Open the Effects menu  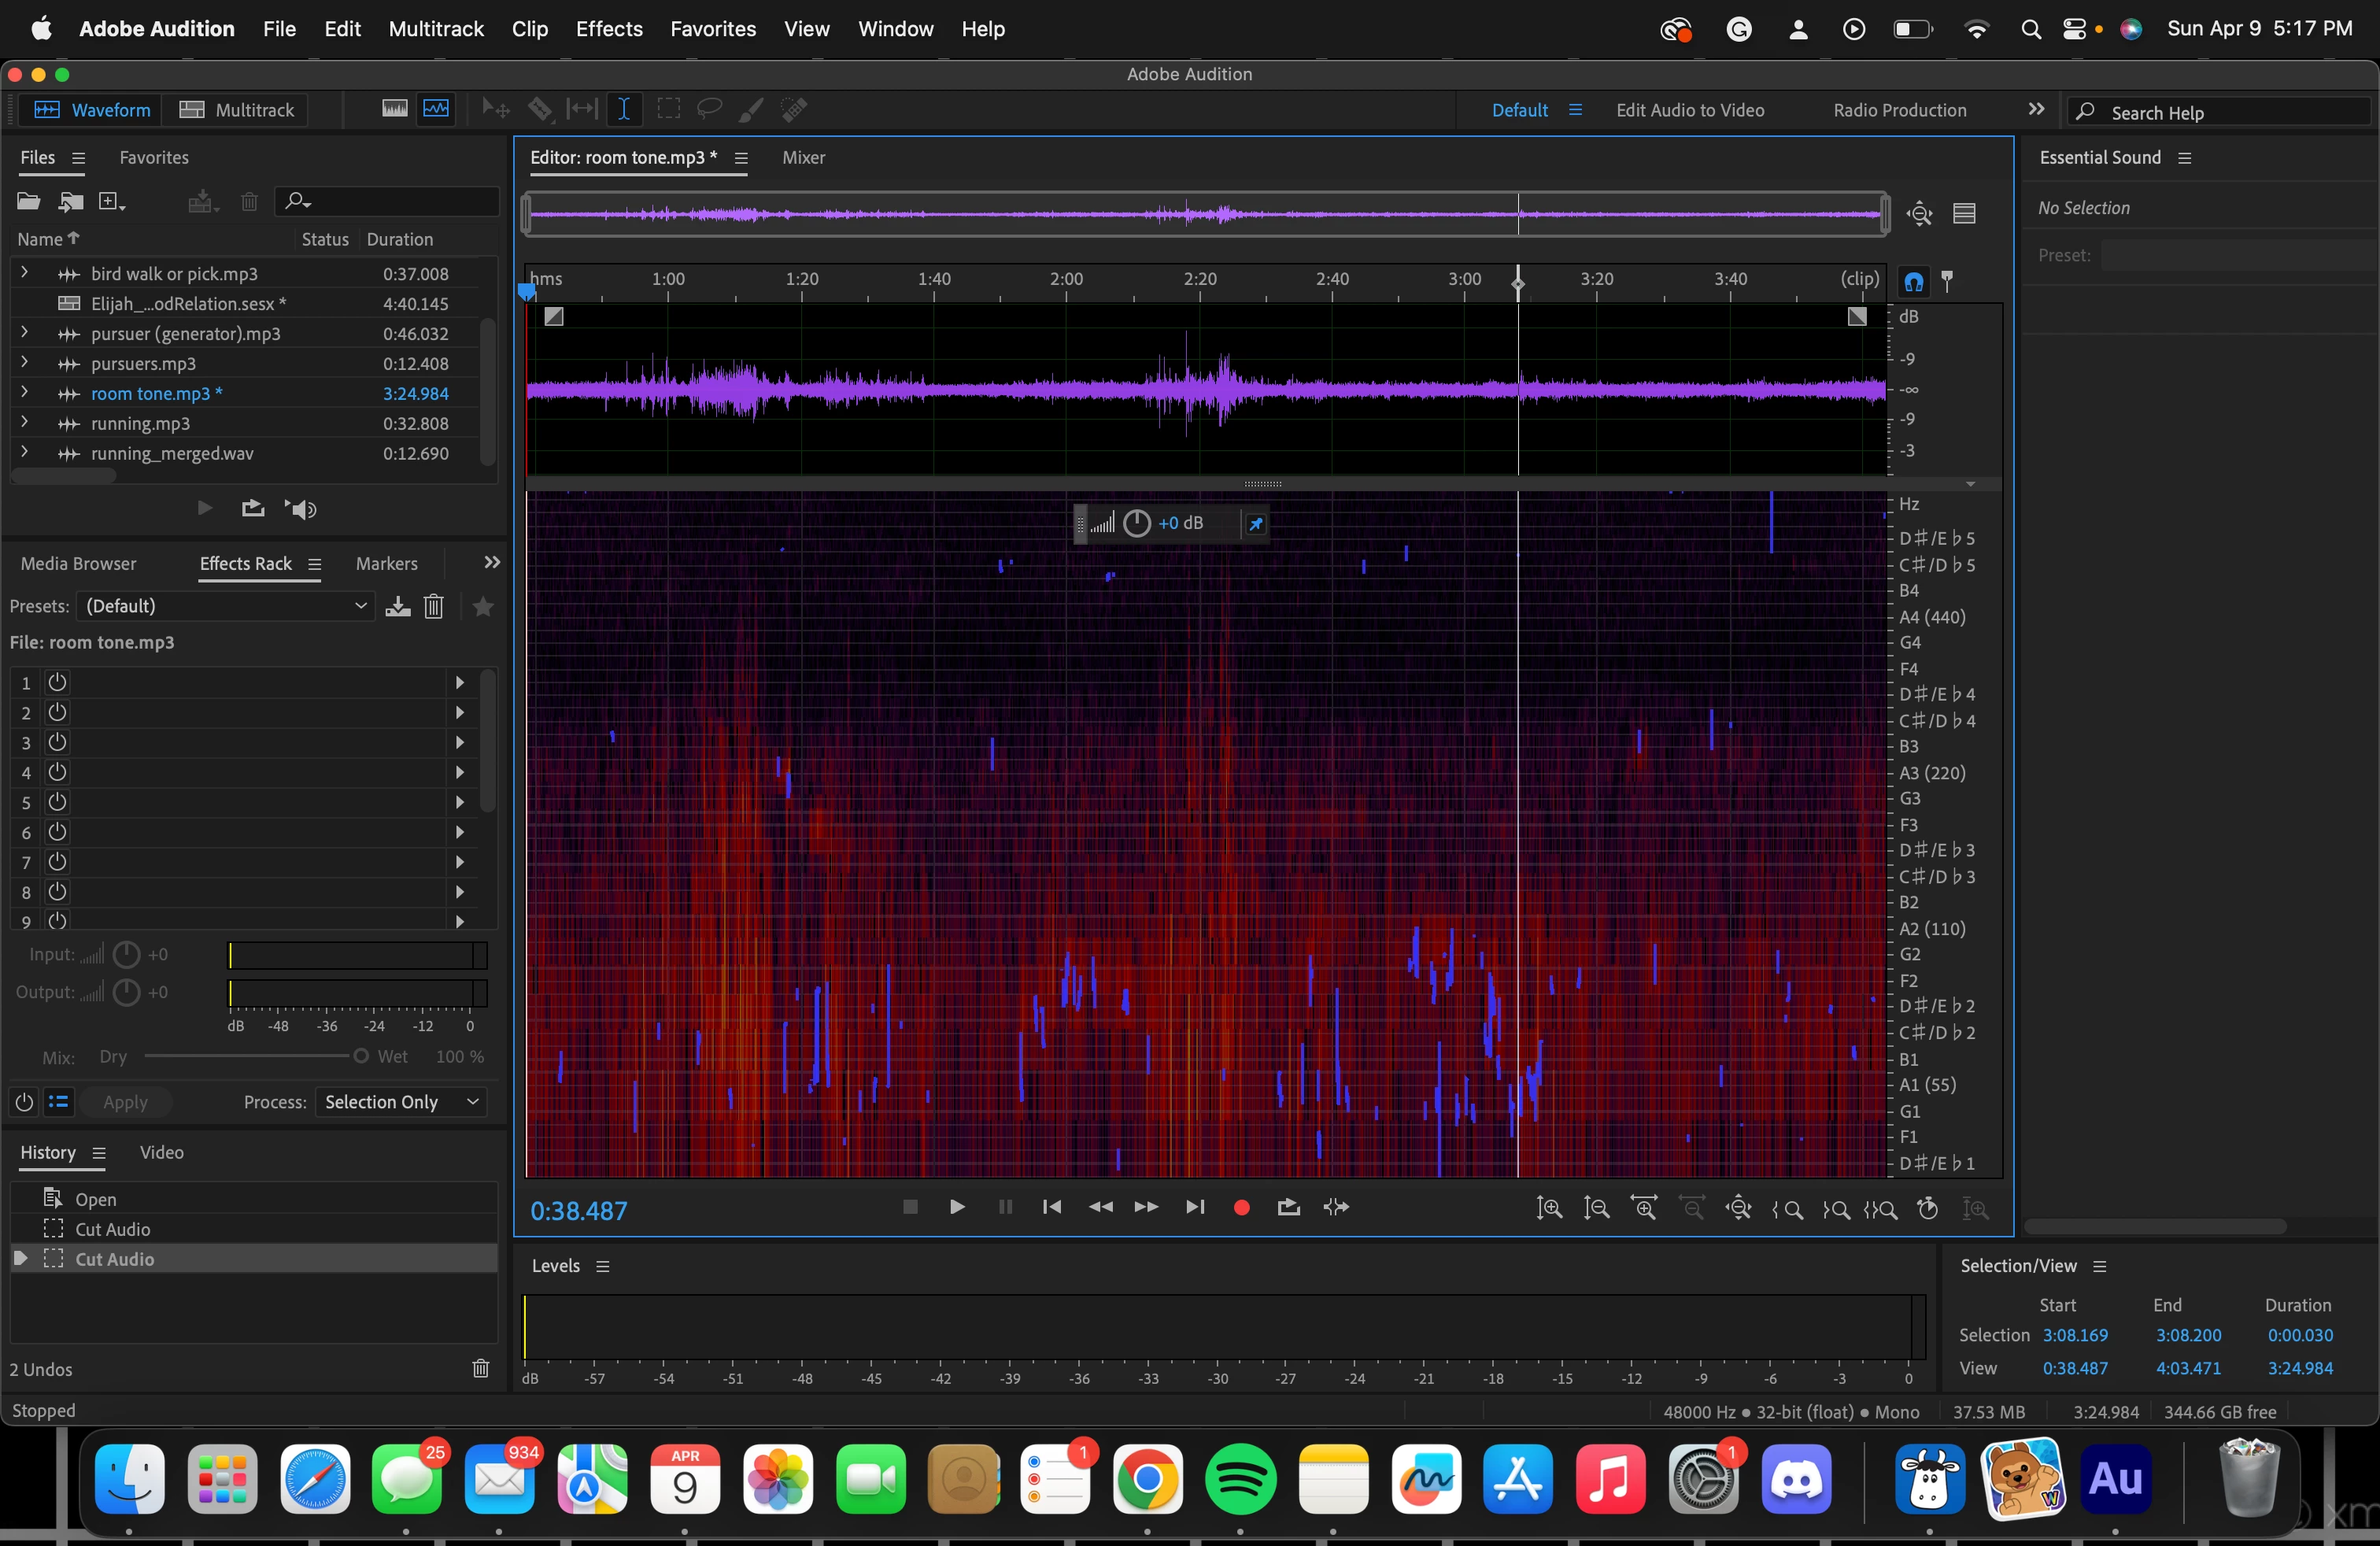(608, 29)
